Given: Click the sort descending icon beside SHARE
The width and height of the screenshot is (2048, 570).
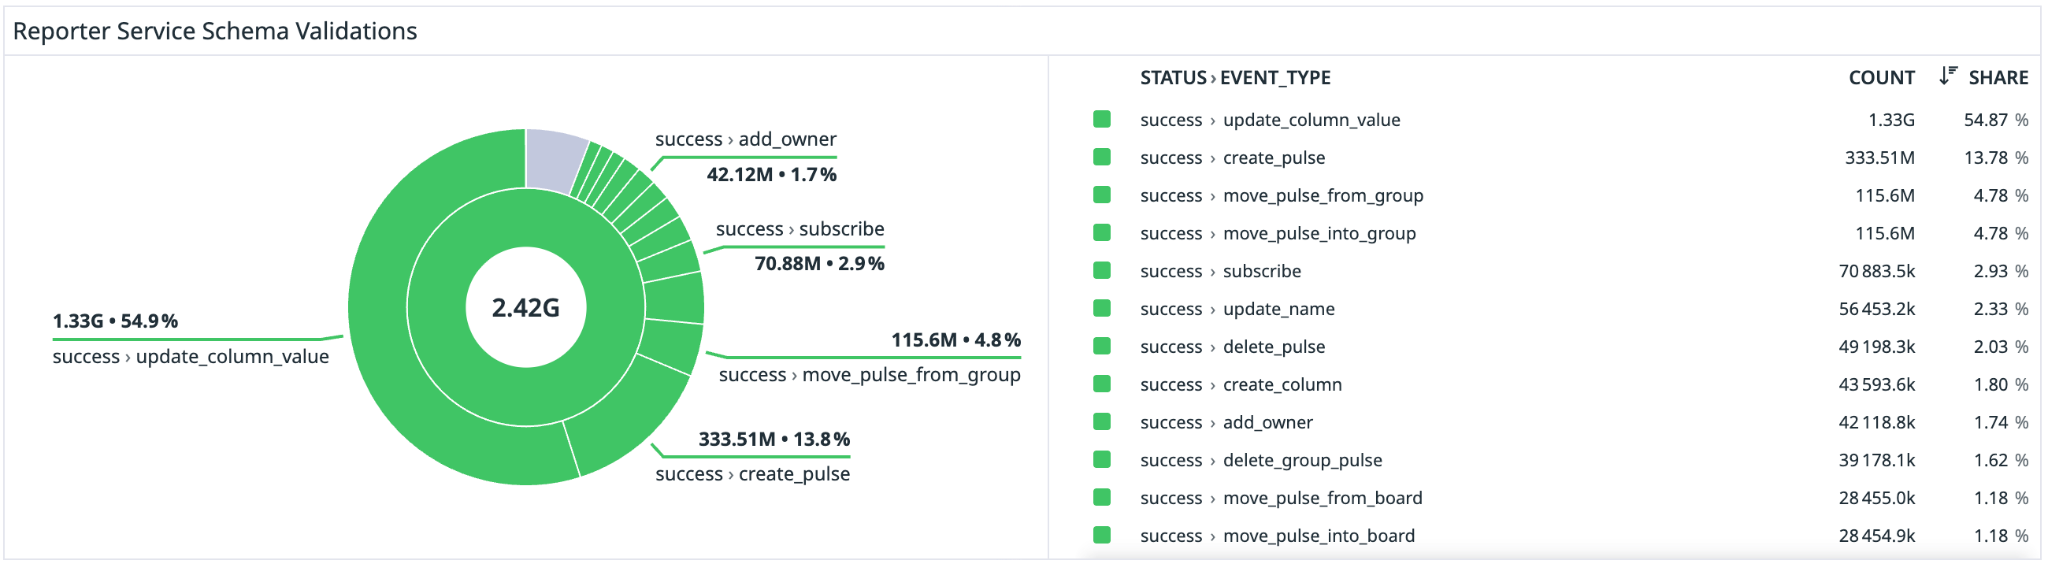Looking at the screenshot, I should [x=1947, y=76].
